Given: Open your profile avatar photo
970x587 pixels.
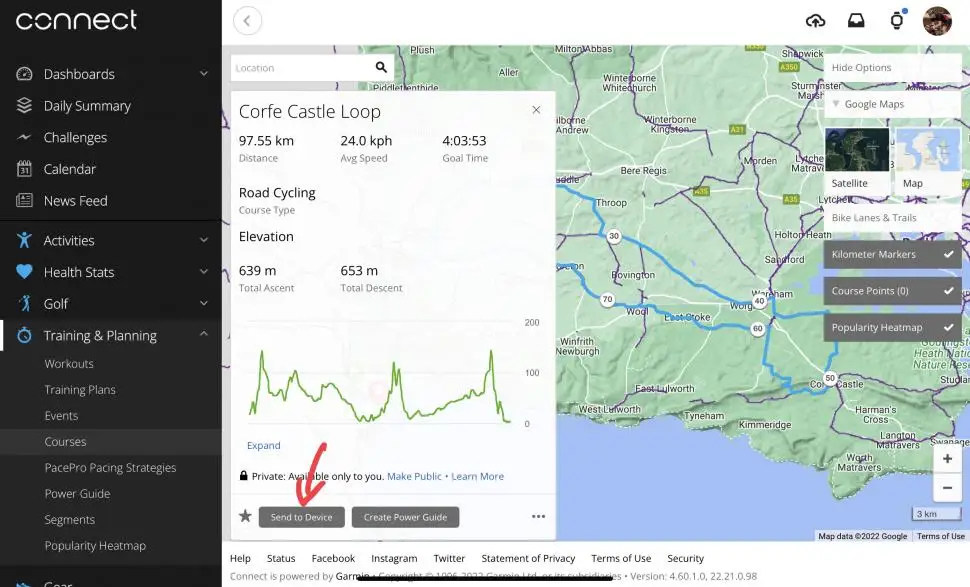Looking at the screenshot, I should (936, 20).
